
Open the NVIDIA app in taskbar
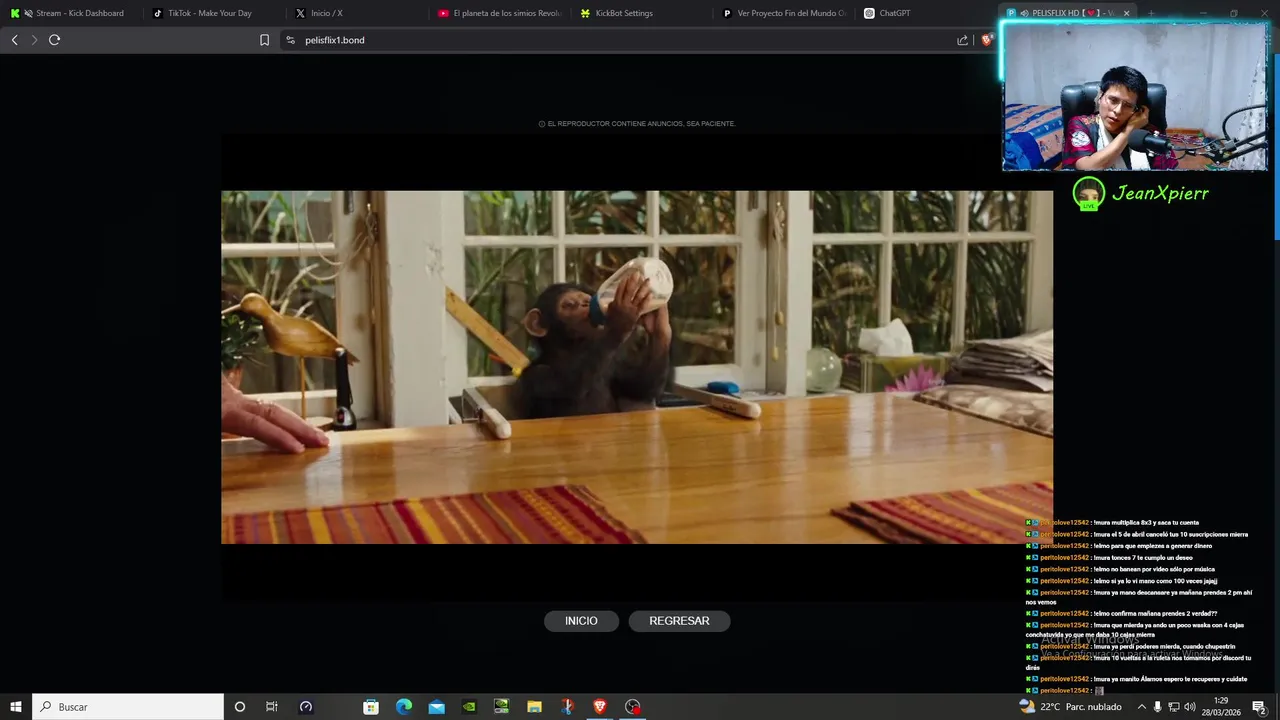click(469, 707)
